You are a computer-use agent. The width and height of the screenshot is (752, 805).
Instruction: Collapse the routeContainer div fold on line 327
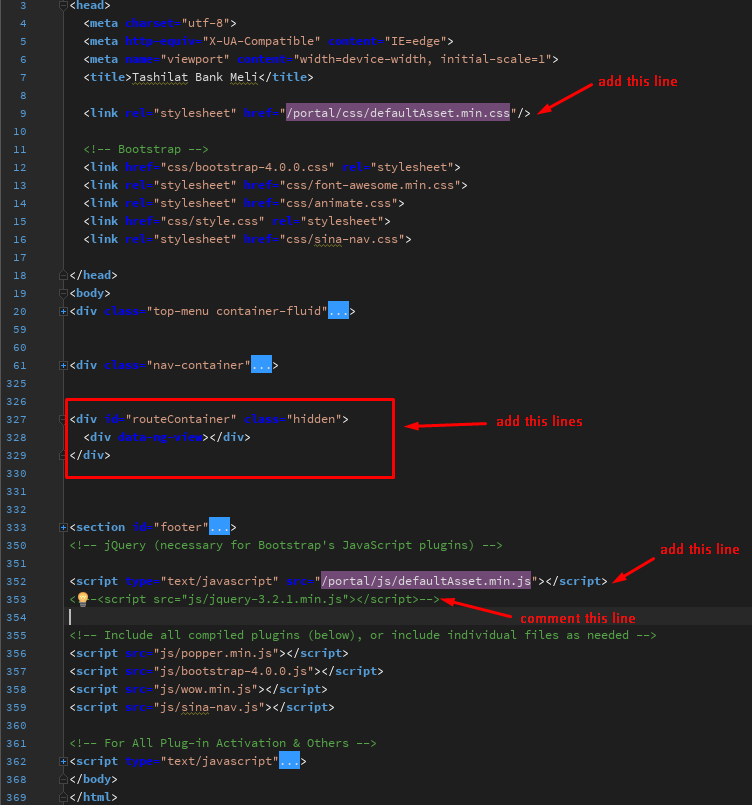[63, 419]
